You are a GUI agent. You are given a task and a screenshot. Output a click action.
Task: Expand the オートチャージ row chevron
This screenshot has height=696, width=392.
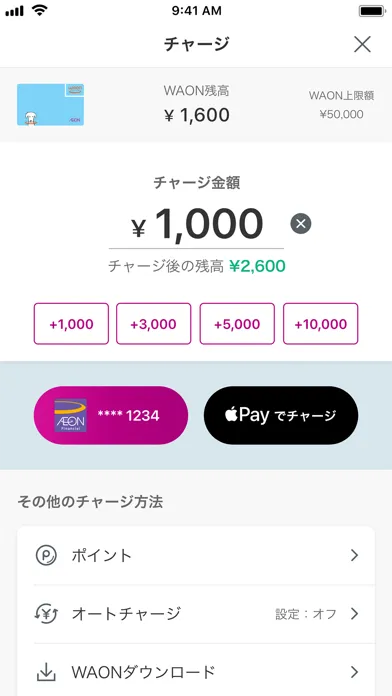354,614
